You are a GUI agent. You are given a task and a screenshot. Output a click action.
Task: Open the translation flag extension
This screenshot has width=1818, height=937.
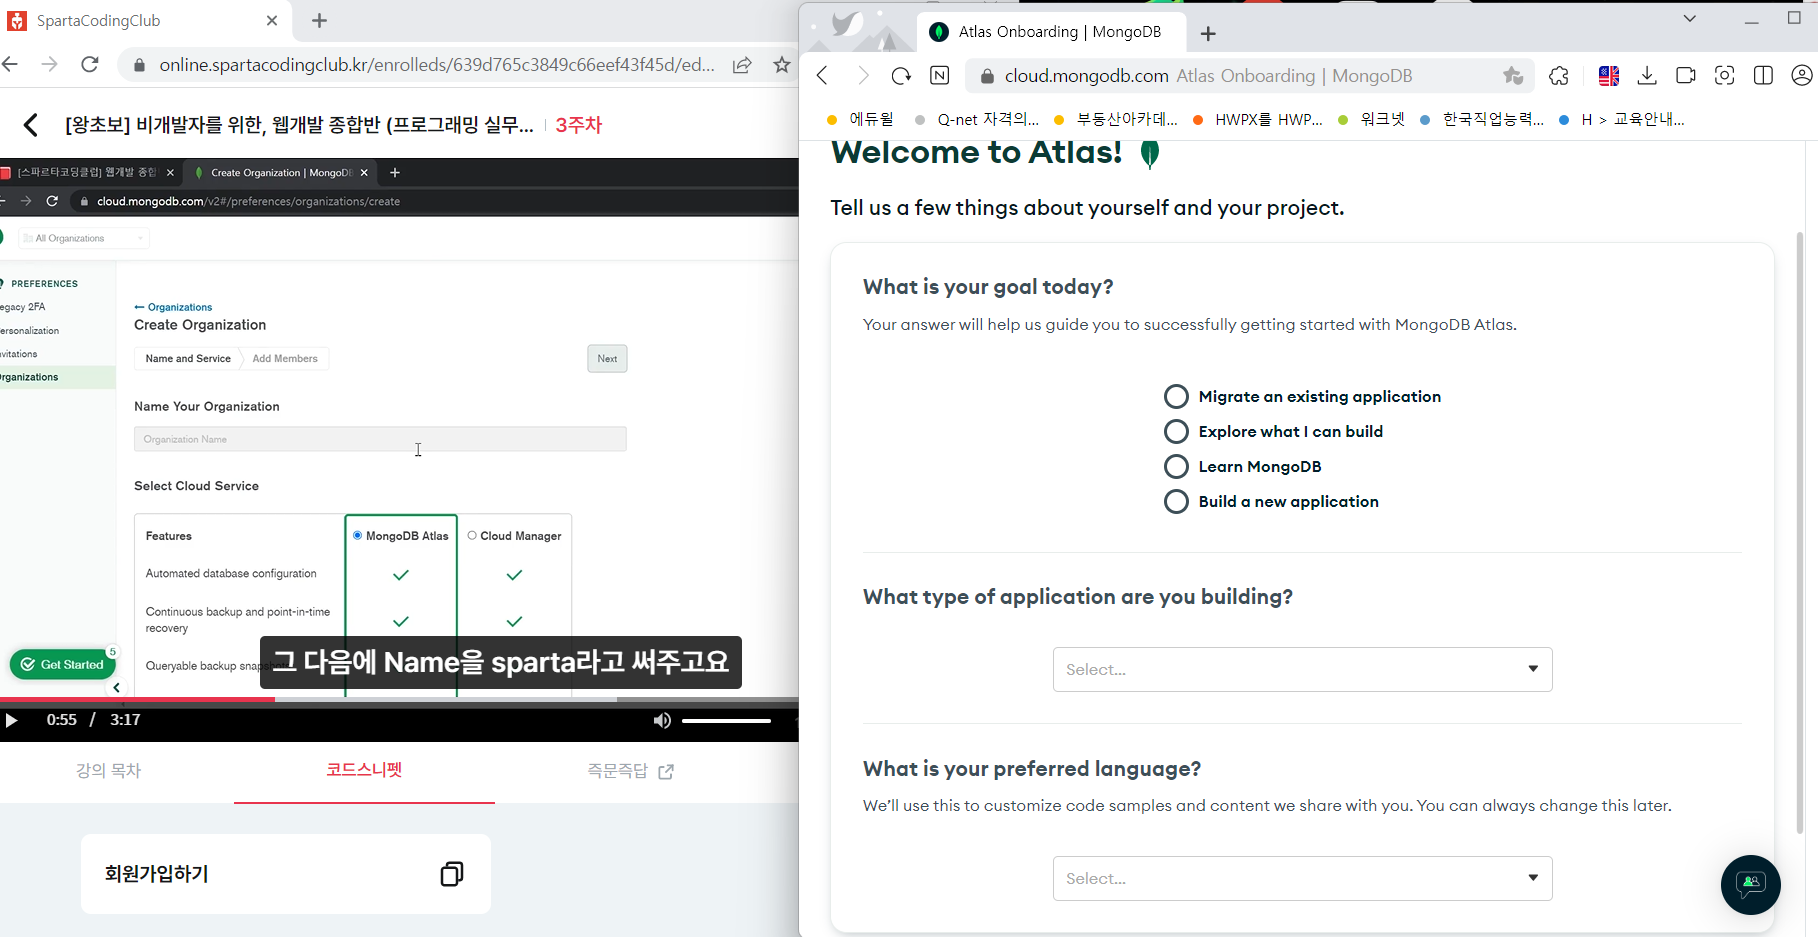(1609, 76)
